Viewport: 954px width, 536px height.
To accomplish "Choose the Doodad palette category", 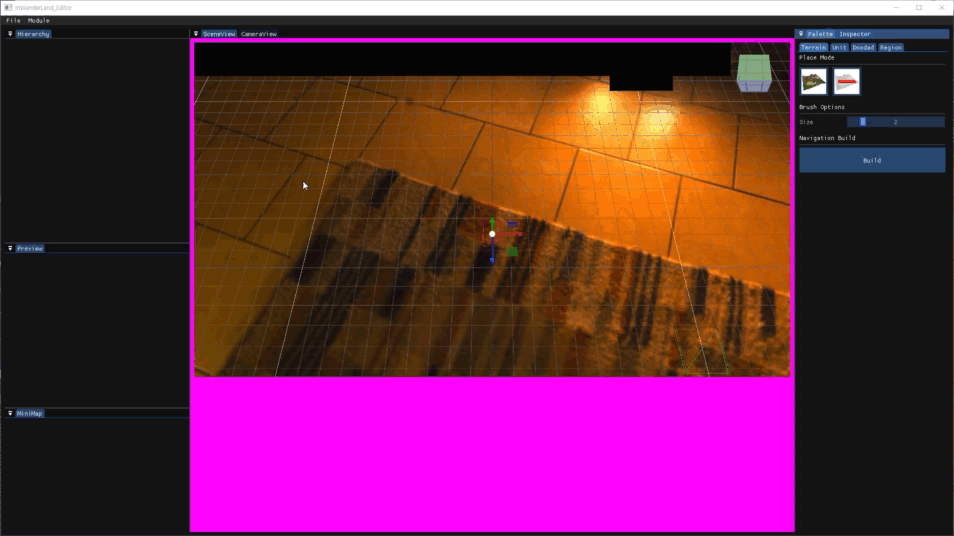I will pyautogui.click(x=863, y=47).
